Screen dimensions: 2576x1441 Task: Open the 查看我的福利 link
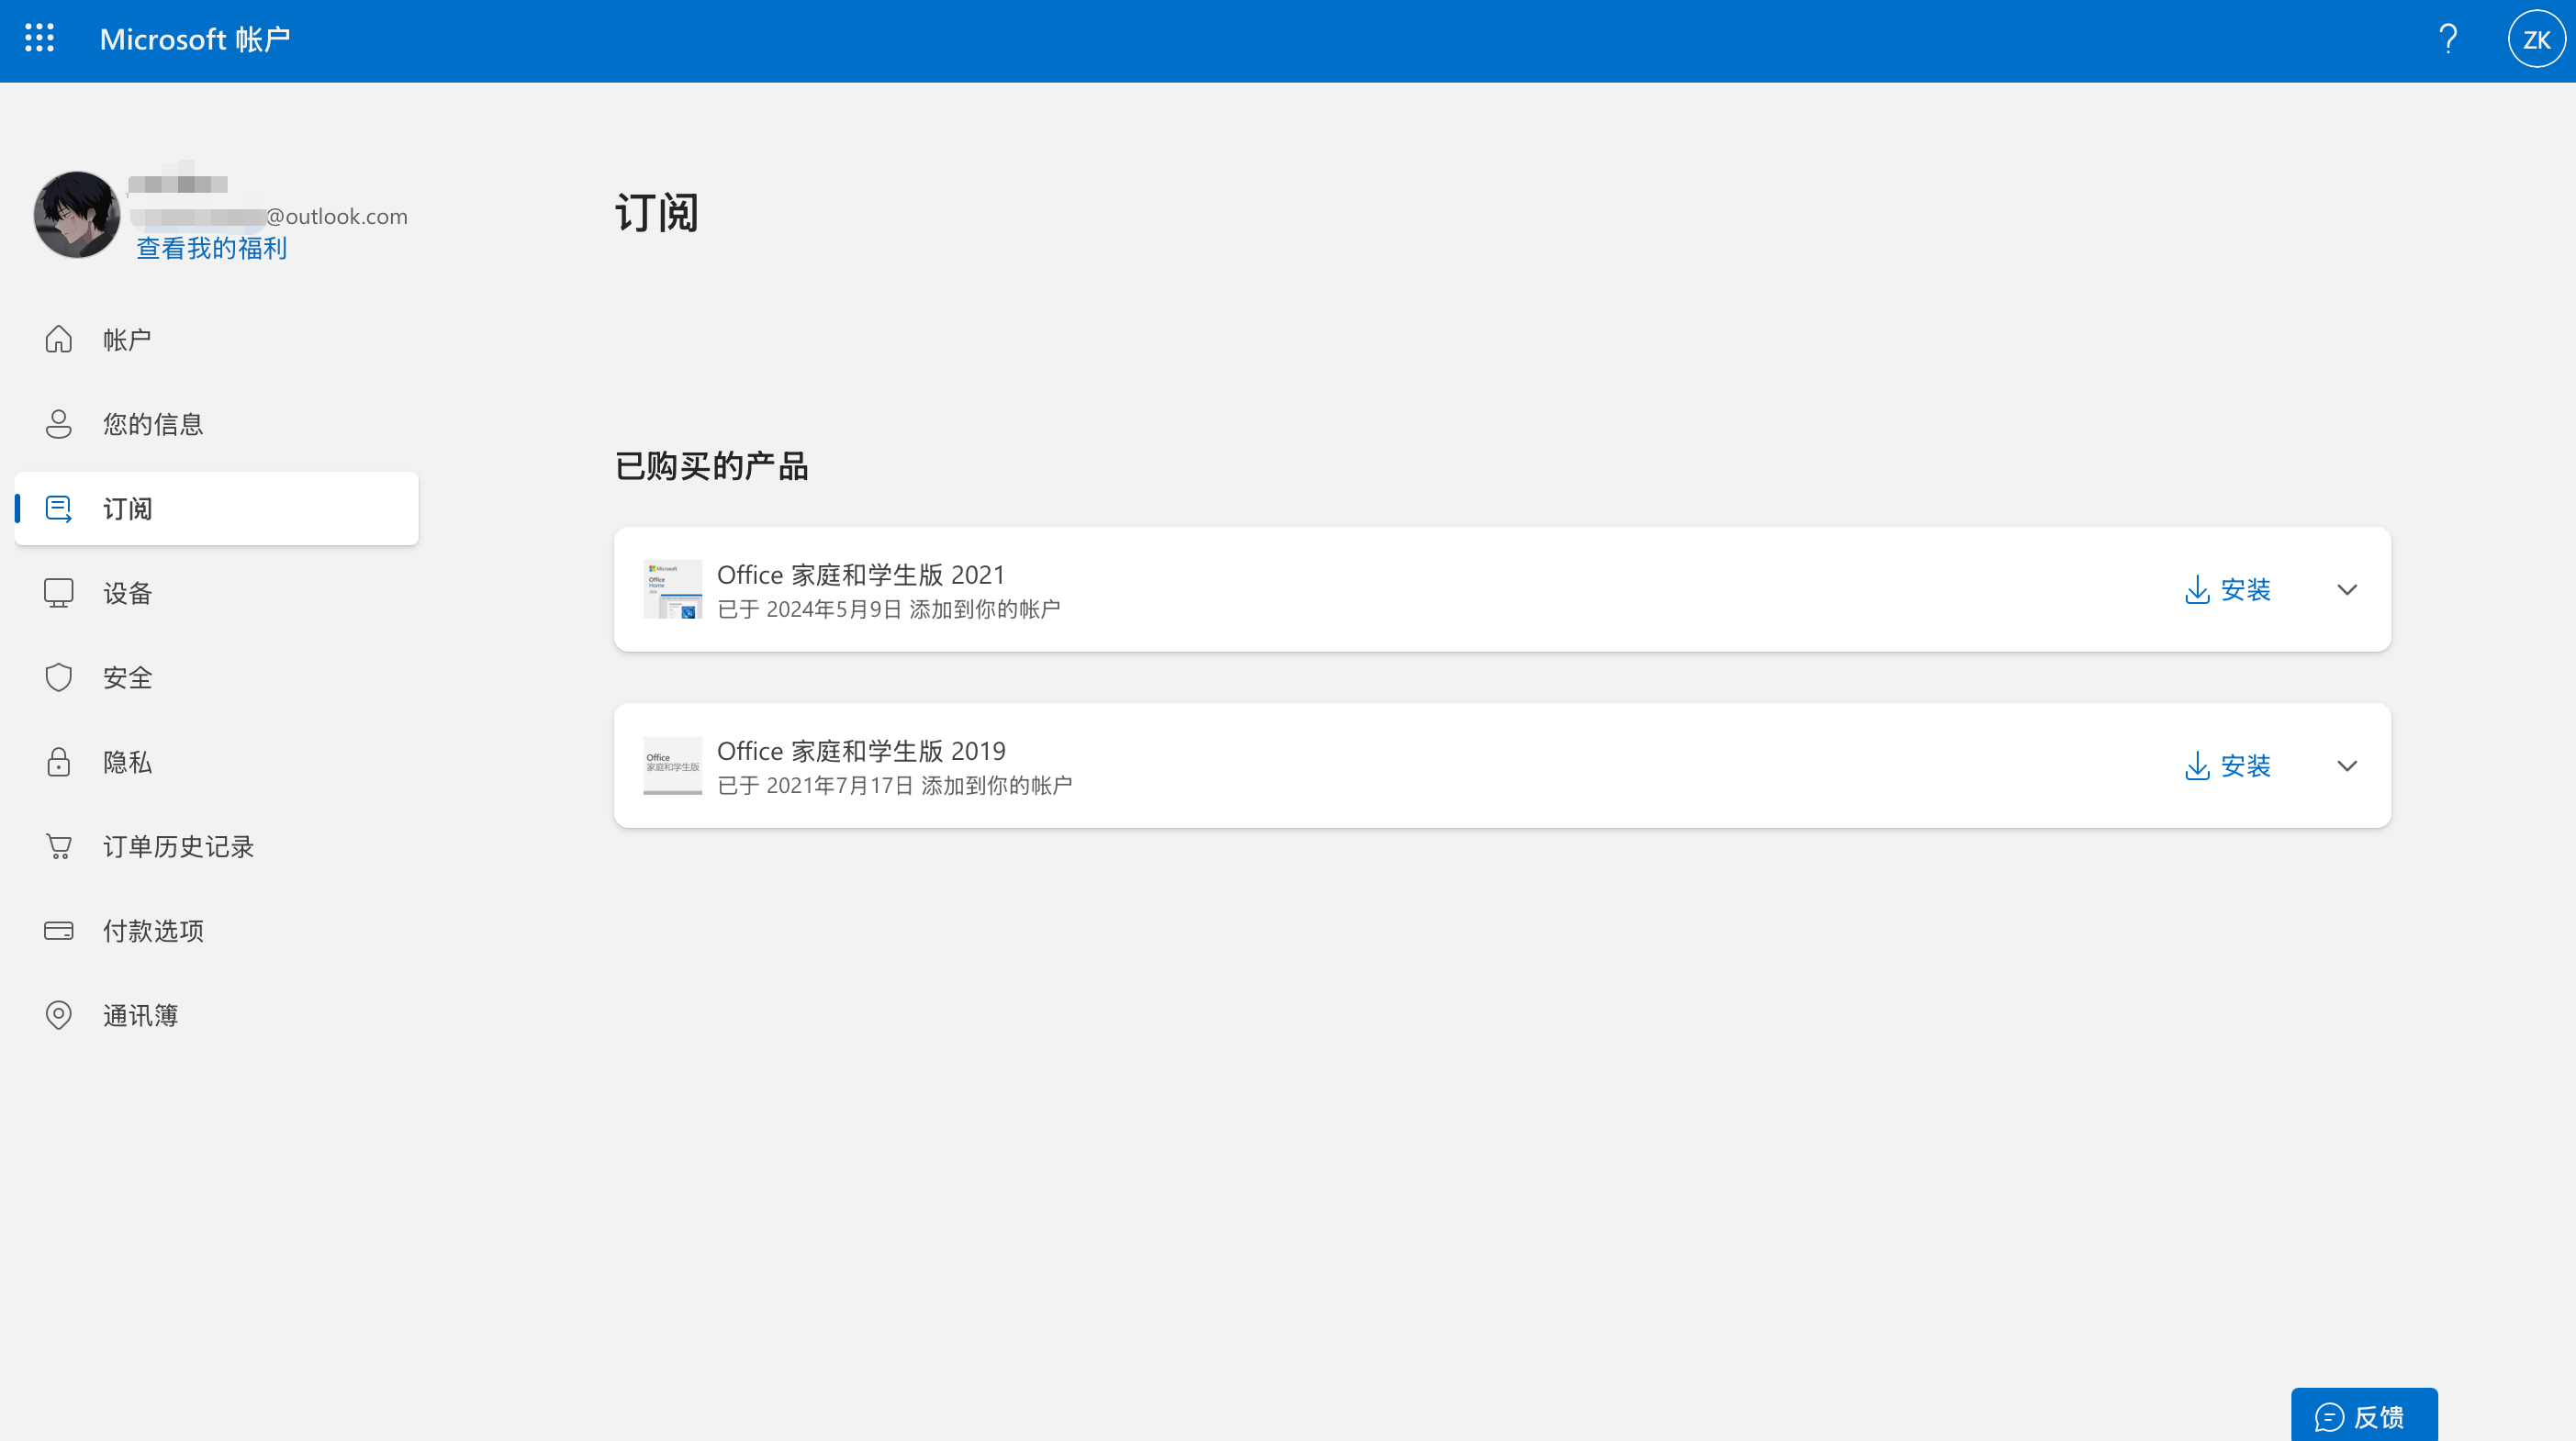[211, 248]
